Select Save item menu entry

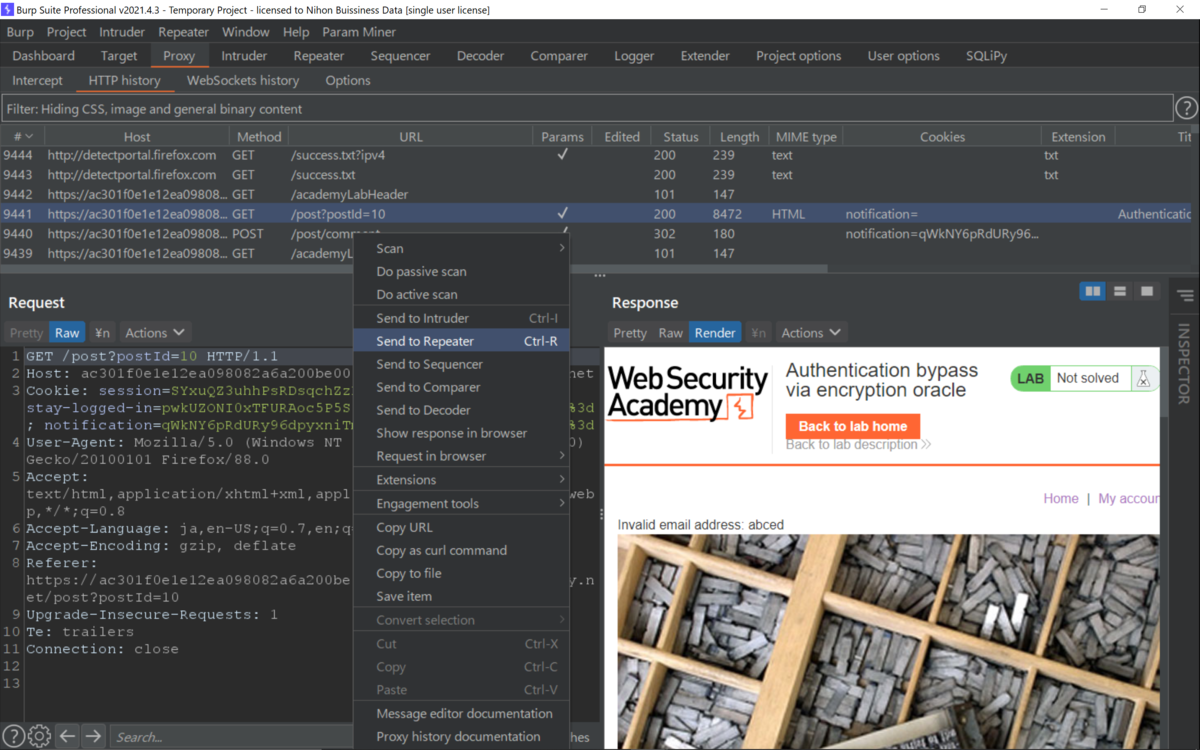pos(461,596)
